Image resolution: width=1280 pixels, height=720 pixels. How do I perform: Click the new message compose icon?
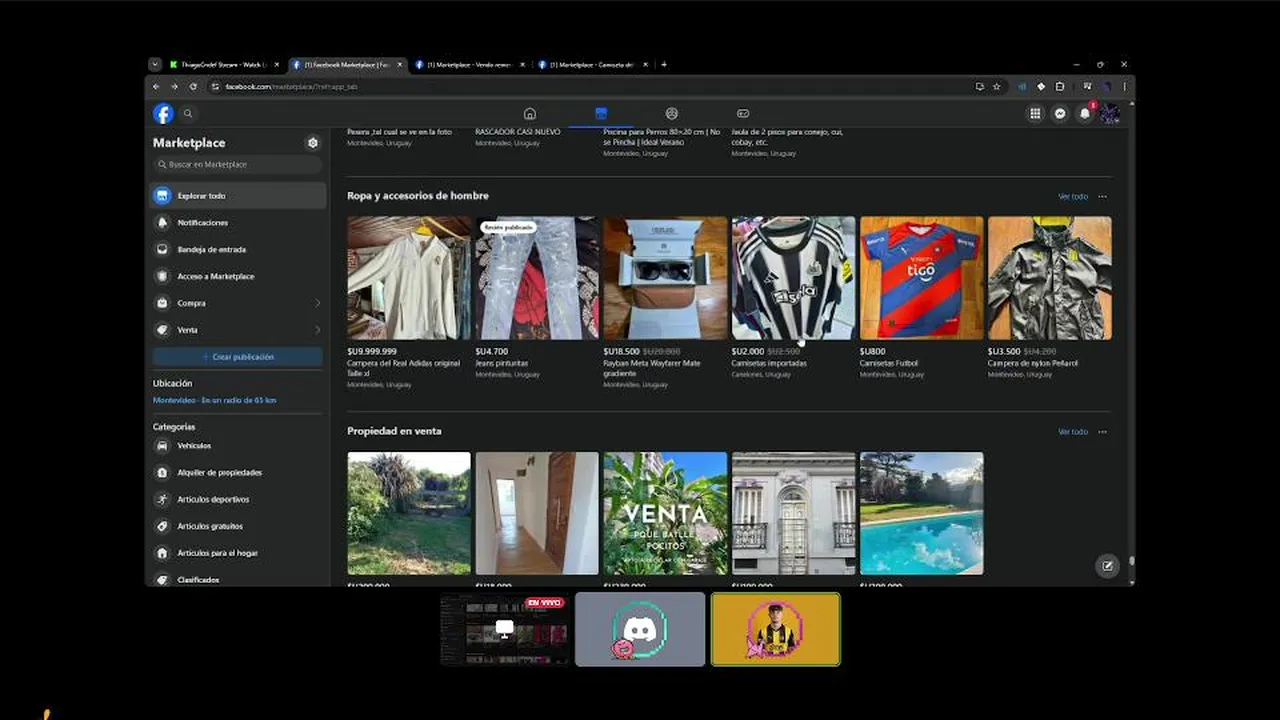[x=1107, y=566]
